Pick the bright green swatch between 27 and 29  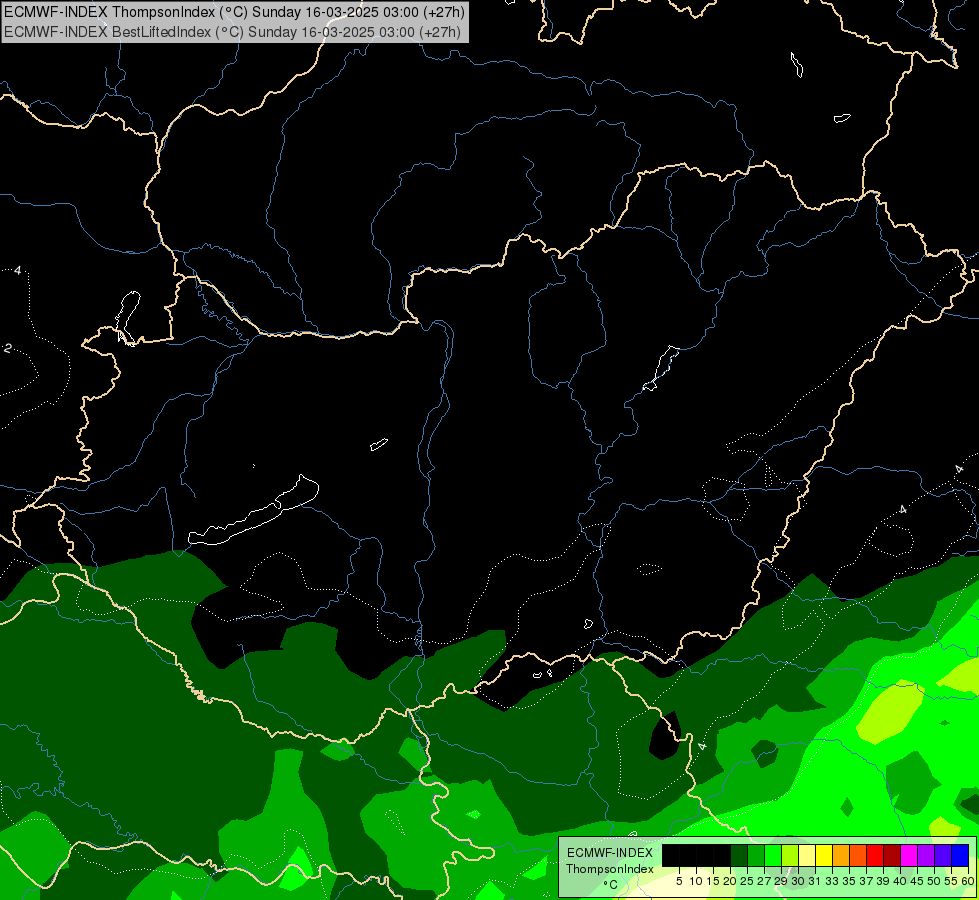[x=772, y=856]
